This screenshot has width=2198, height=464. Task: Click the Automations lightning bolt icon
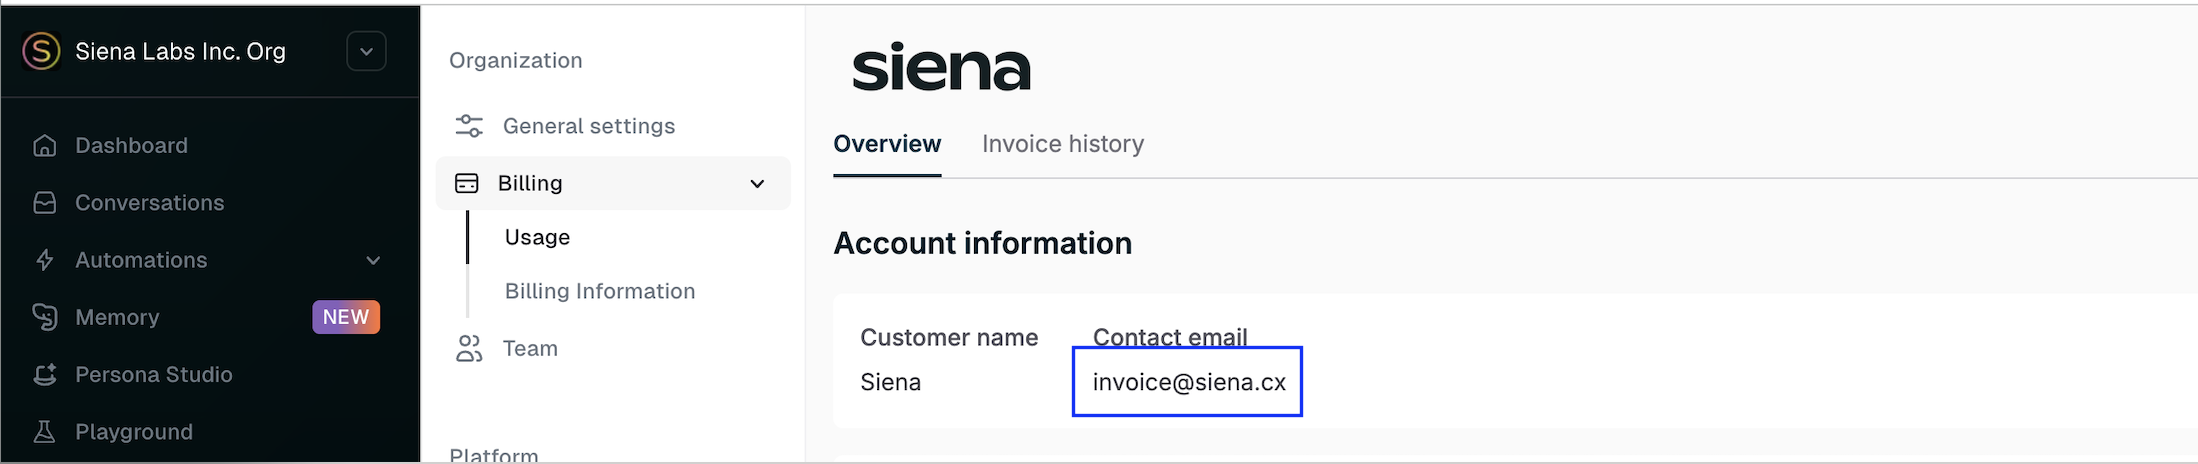coord(44,260)
